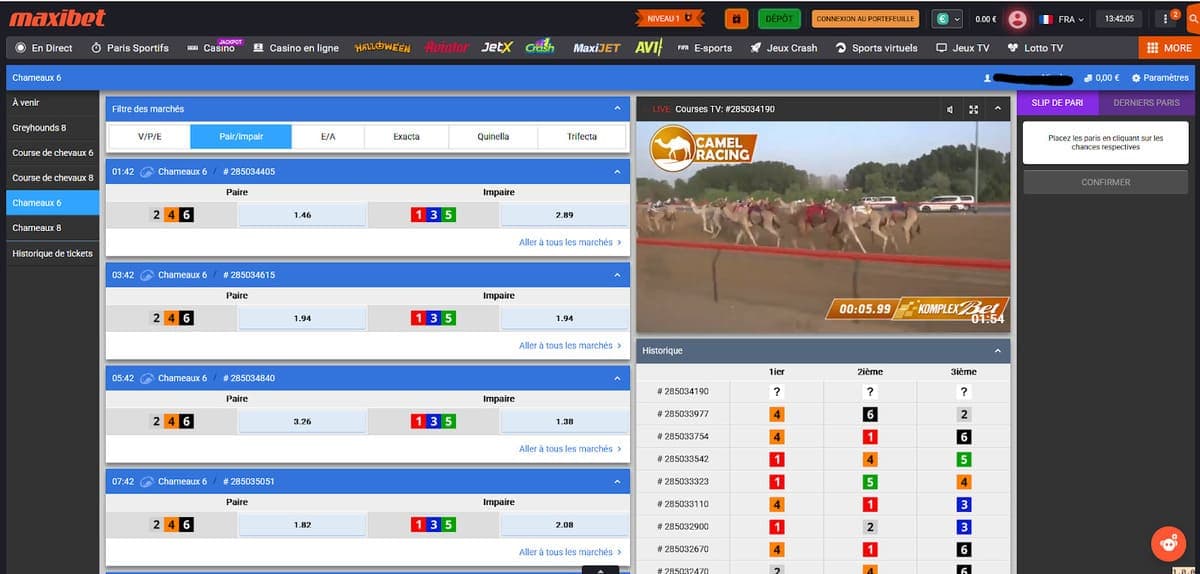Viewport: 1200px width, 574px height.
Task: Open the FRA language dropdown
Action: coord(1060,19)
